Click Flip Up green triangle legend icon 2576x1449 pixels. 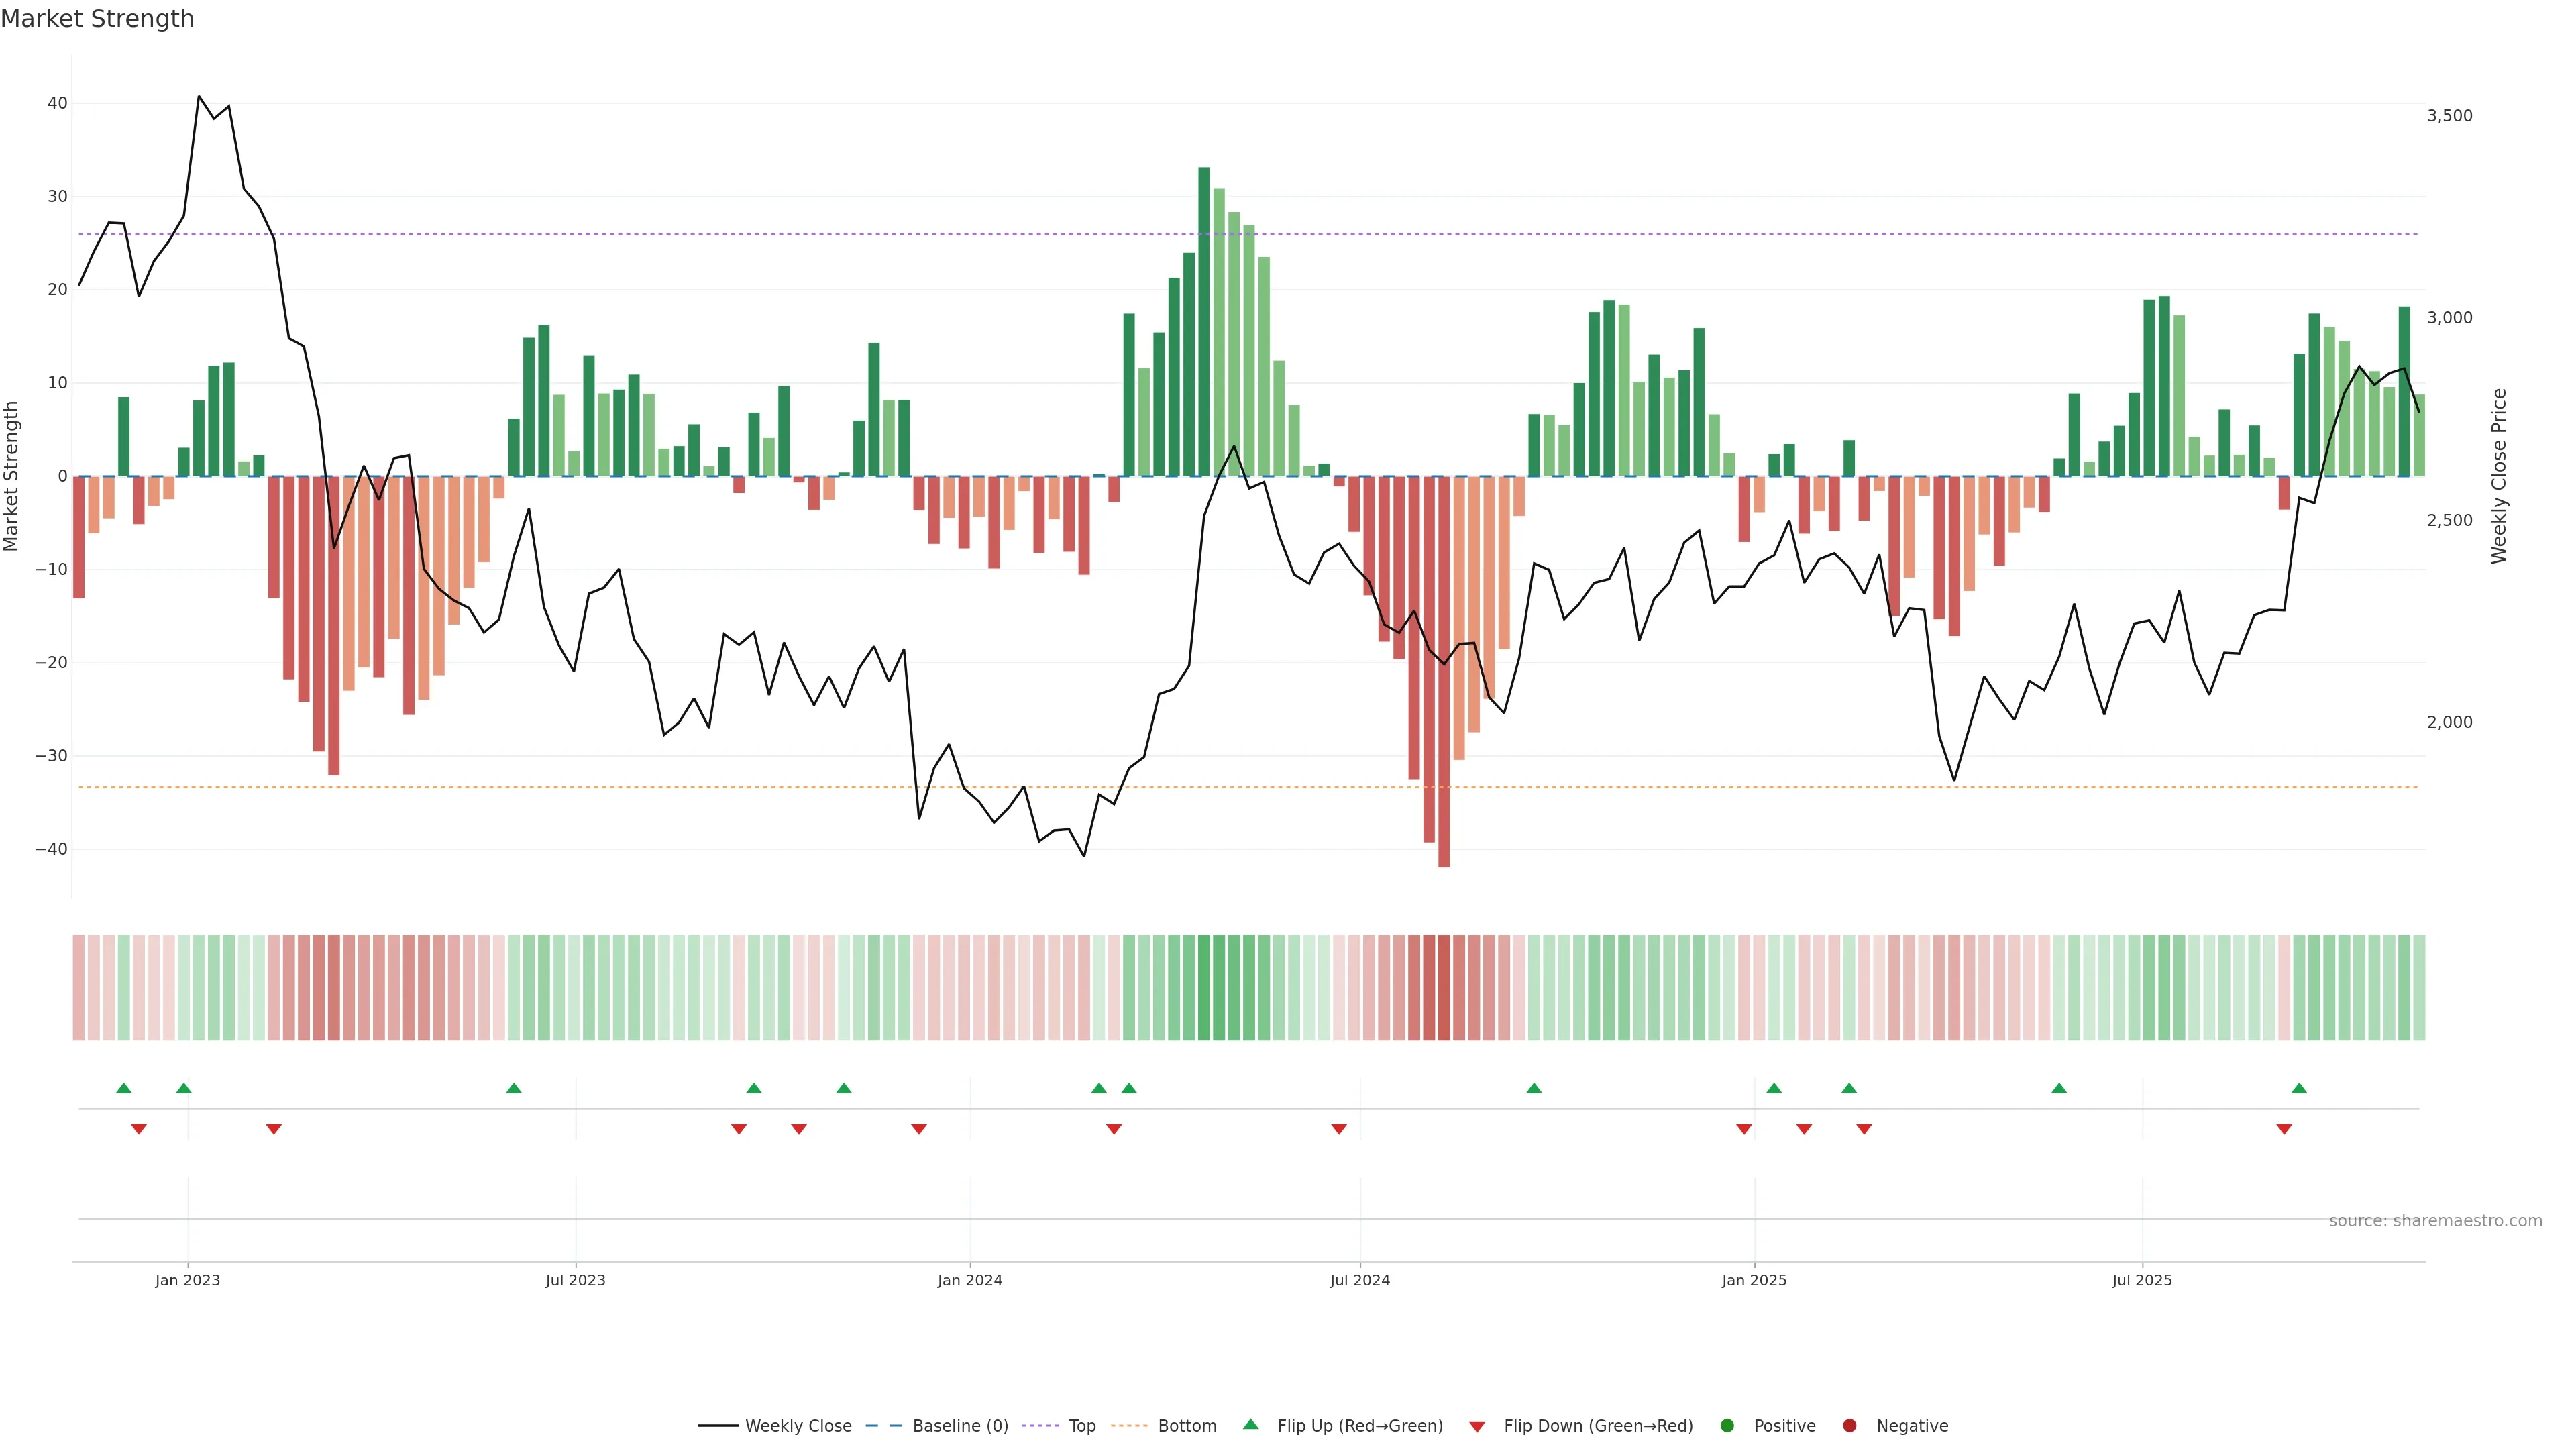[1250, 1424]
